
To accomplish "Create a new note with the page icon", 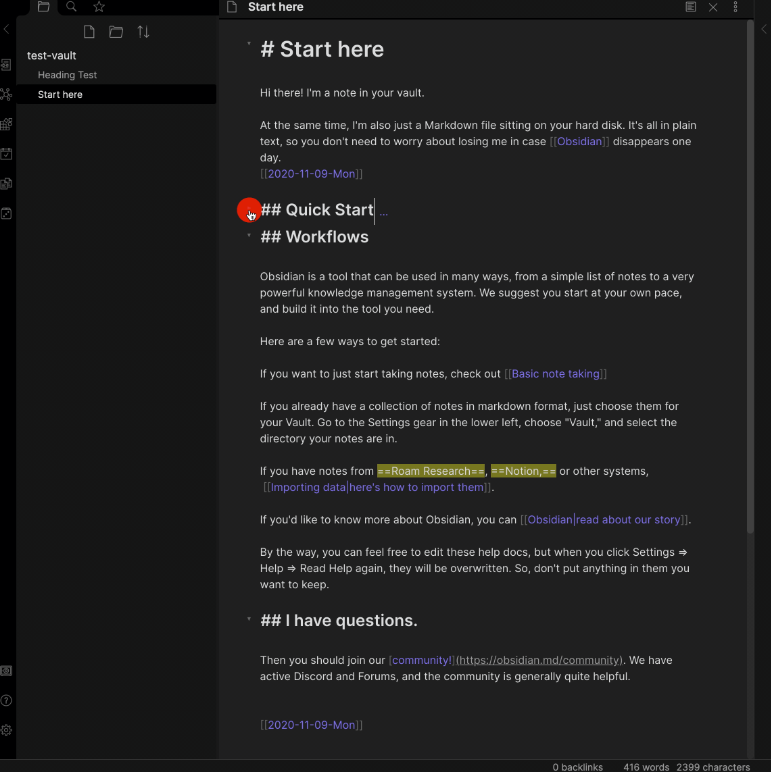I will click(x=89, y=32).
